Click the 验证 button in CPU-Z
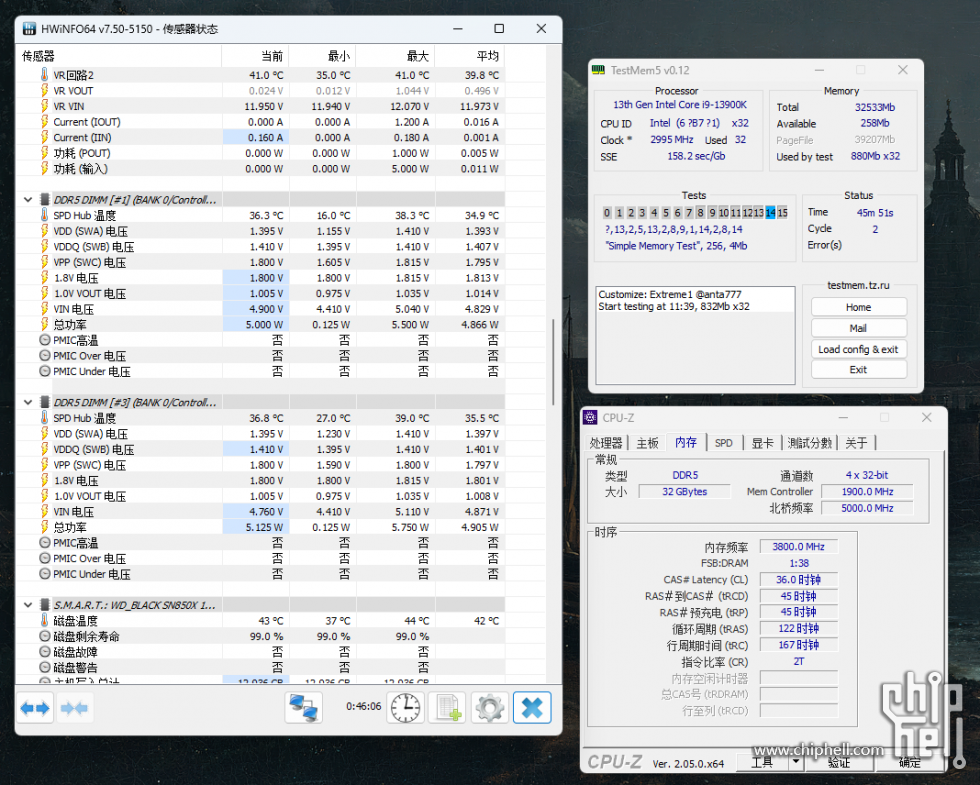This screenshot has height=785, width=980. point(838,762)
